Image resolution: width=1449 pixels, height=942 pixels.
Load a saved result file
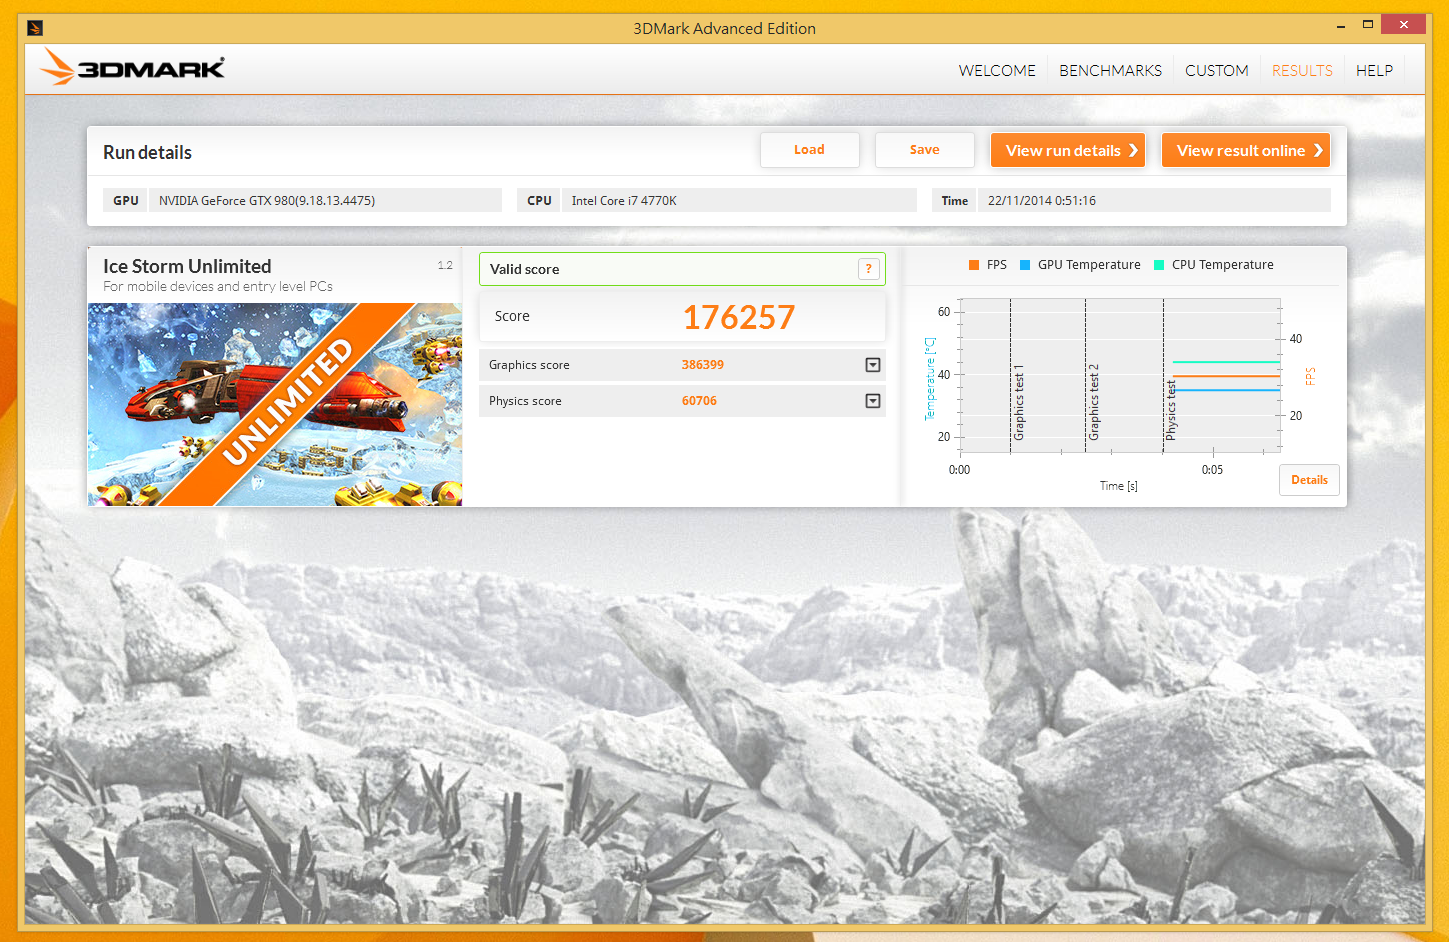click(x=809, y=150)
